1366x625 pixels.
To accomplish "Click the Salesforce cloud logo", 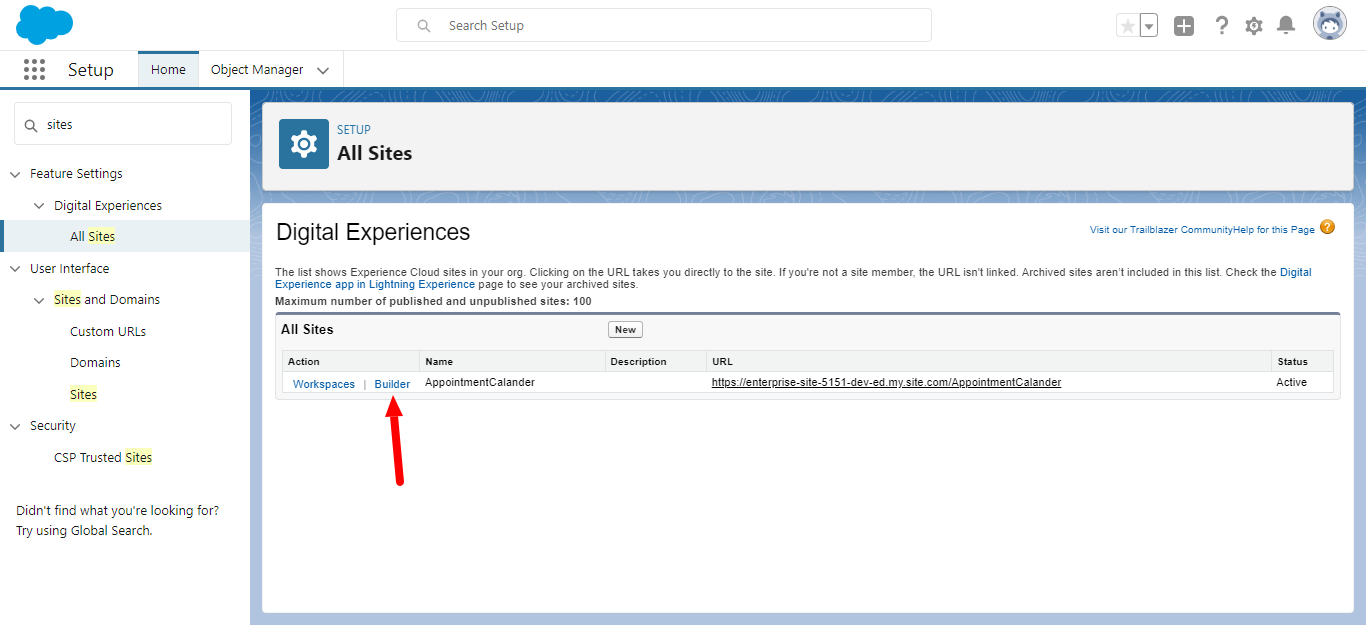I will (45, 25).
